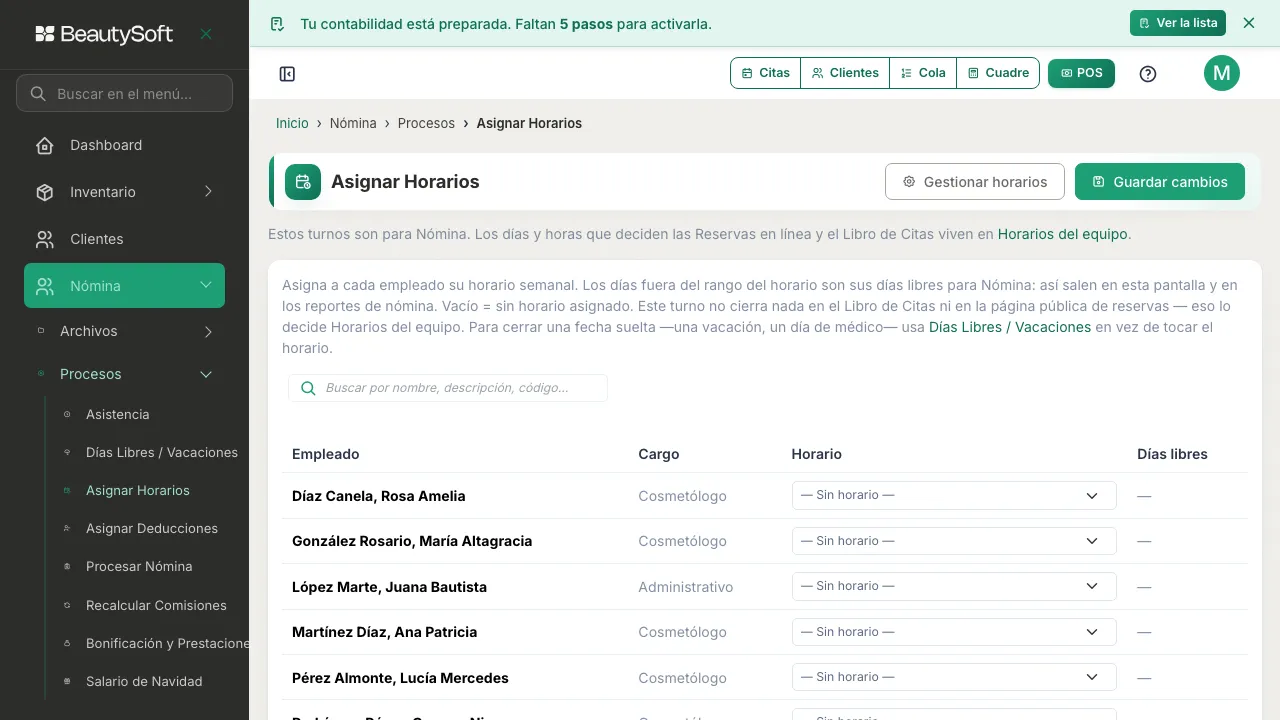Click the Dashboard home icon
The height and width of the screenshot is (720, 1280).
coord(45,145)
